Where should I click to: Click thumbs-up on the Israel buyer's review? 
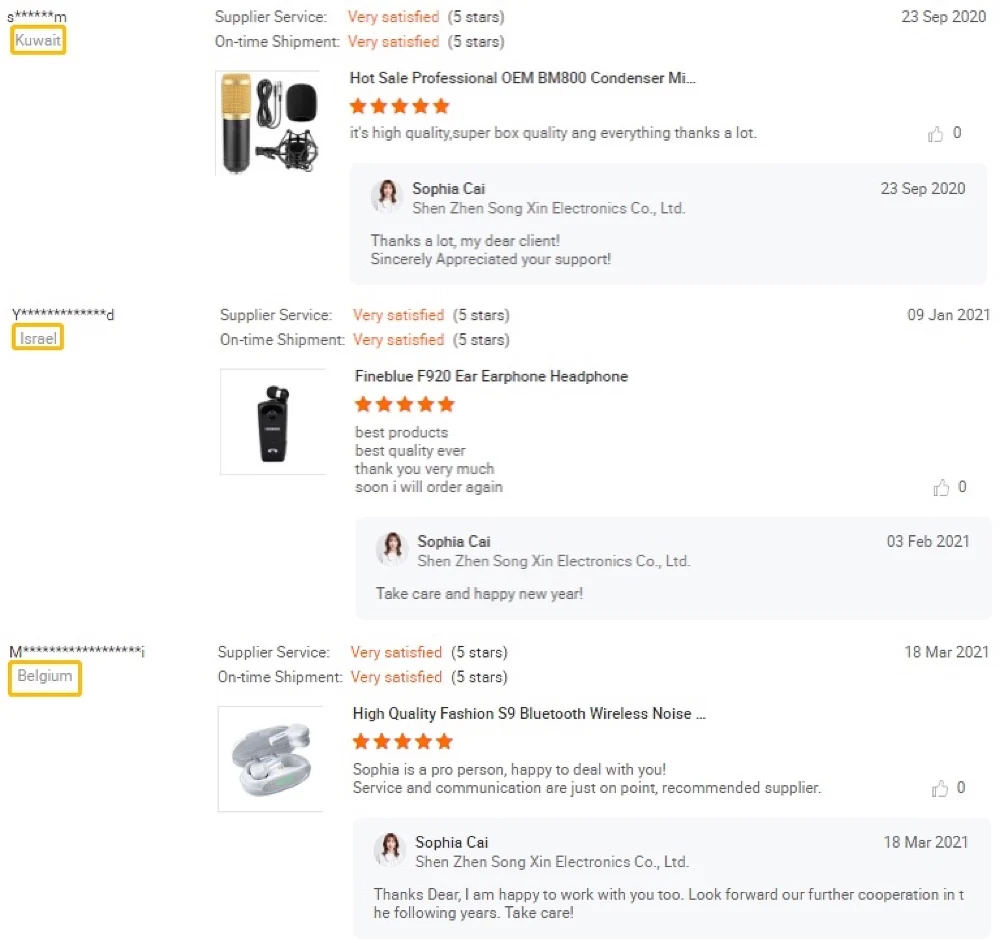941,488
